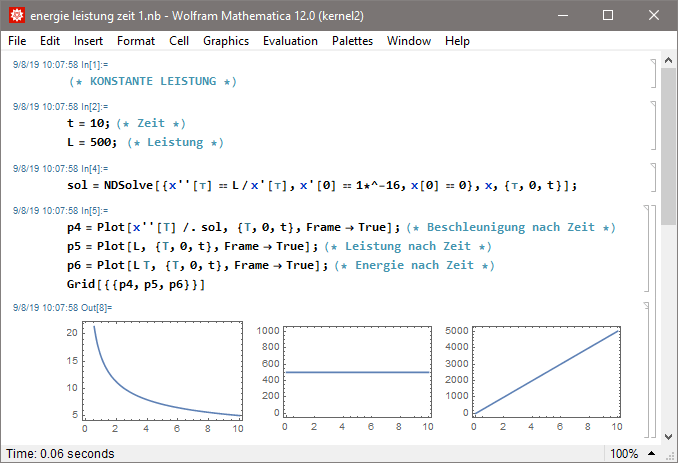This screenshot has height=463, width=678.
Task: Open the Help menu
Action: [457, 41]
